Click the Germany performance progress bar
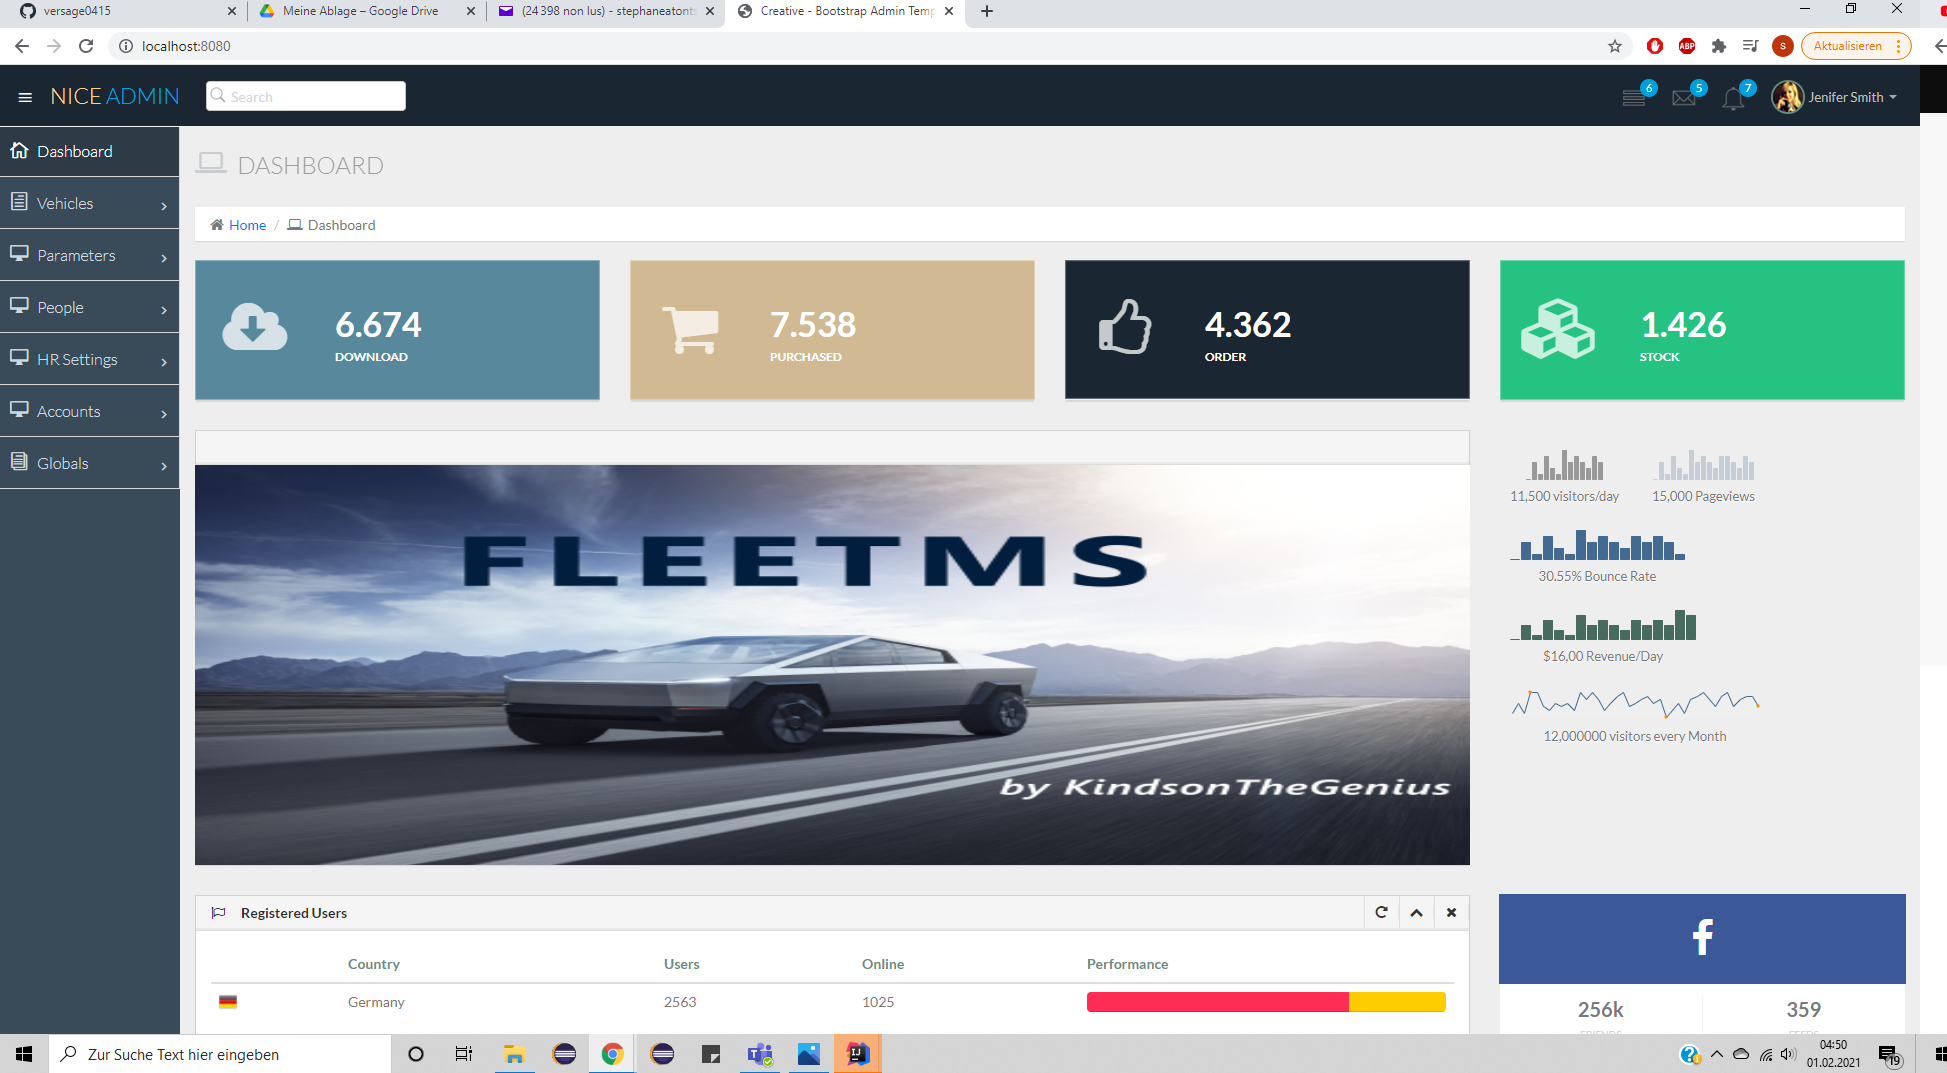This screenshot has height=1073, width=1947. [1266, 1002]
